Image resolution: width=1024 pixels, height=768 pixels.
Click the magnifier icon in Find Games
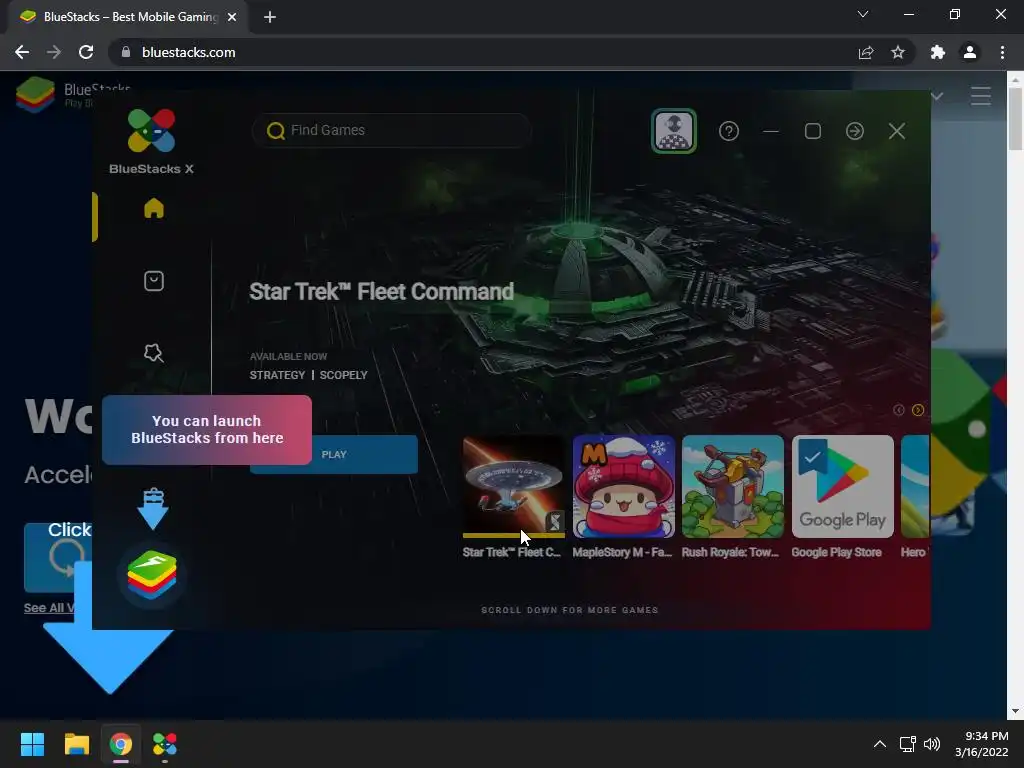[x=276, y=131]
